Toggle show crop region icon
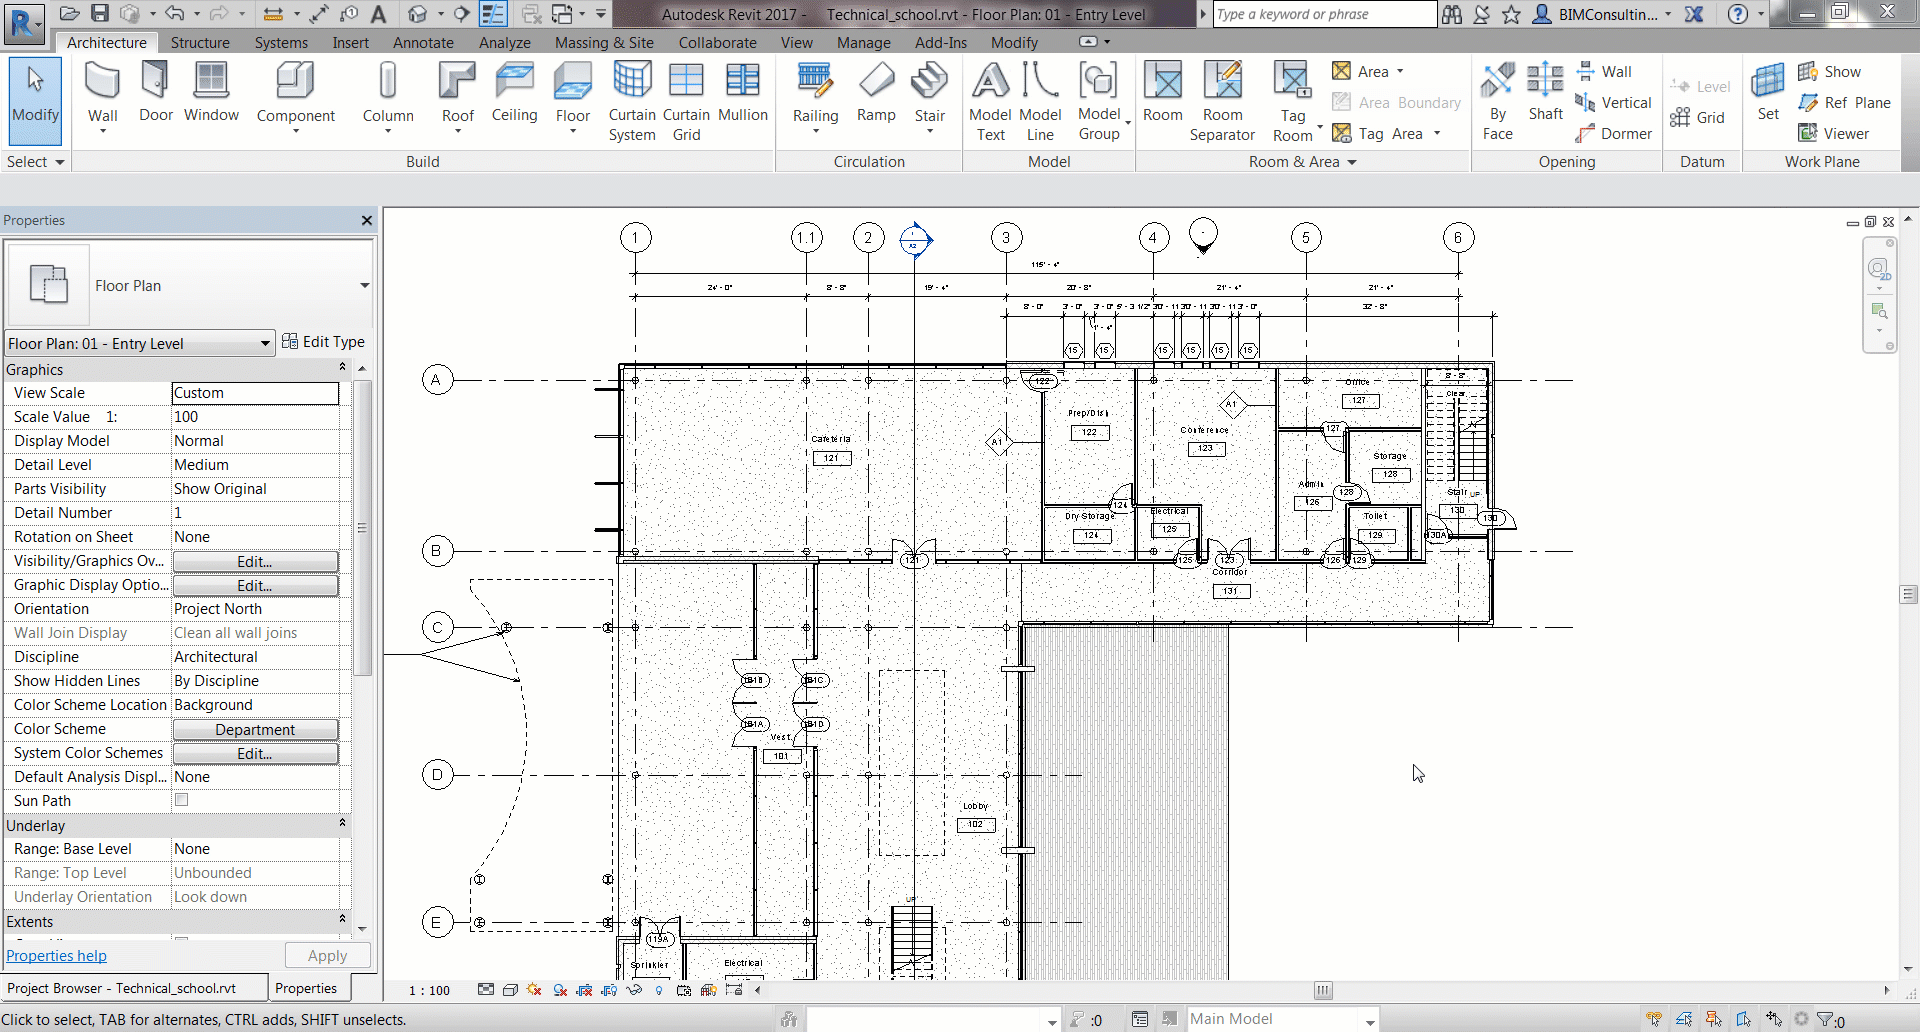Viewport: 1920px width, 1032px height. [609, 990]
